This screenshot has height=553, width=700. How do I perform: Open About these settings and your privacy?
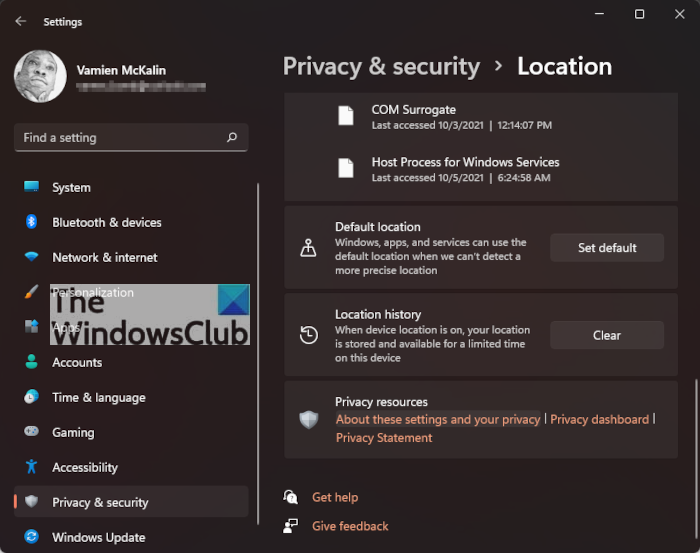438,420
